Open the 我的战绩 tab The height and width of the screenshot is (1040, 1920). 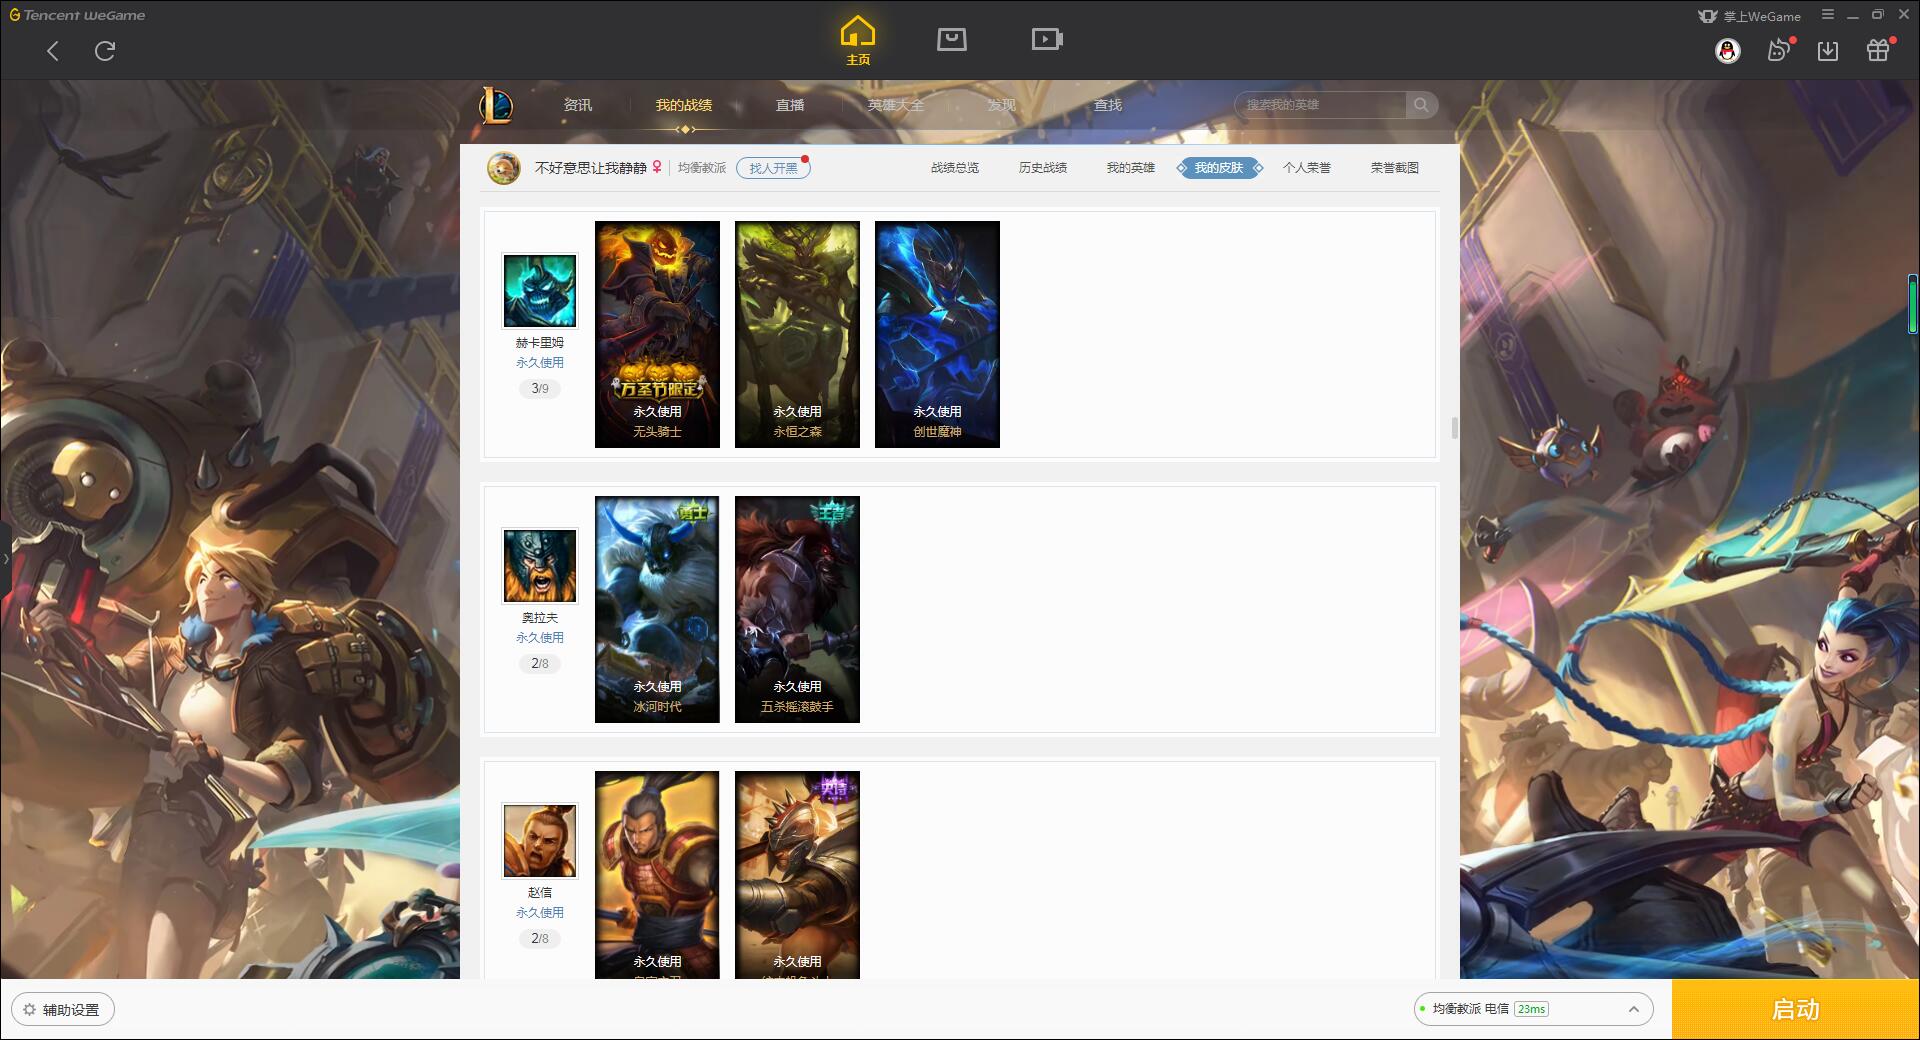[684, 105]
